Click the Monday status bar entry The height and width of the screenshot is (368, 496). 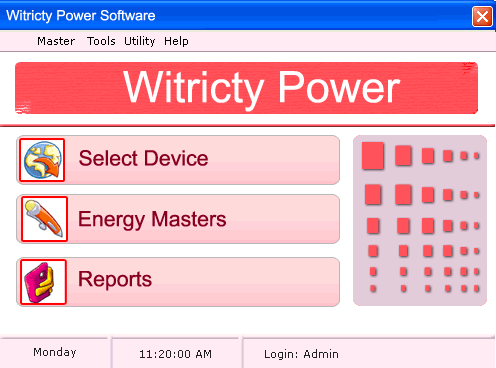click(55, 352)
